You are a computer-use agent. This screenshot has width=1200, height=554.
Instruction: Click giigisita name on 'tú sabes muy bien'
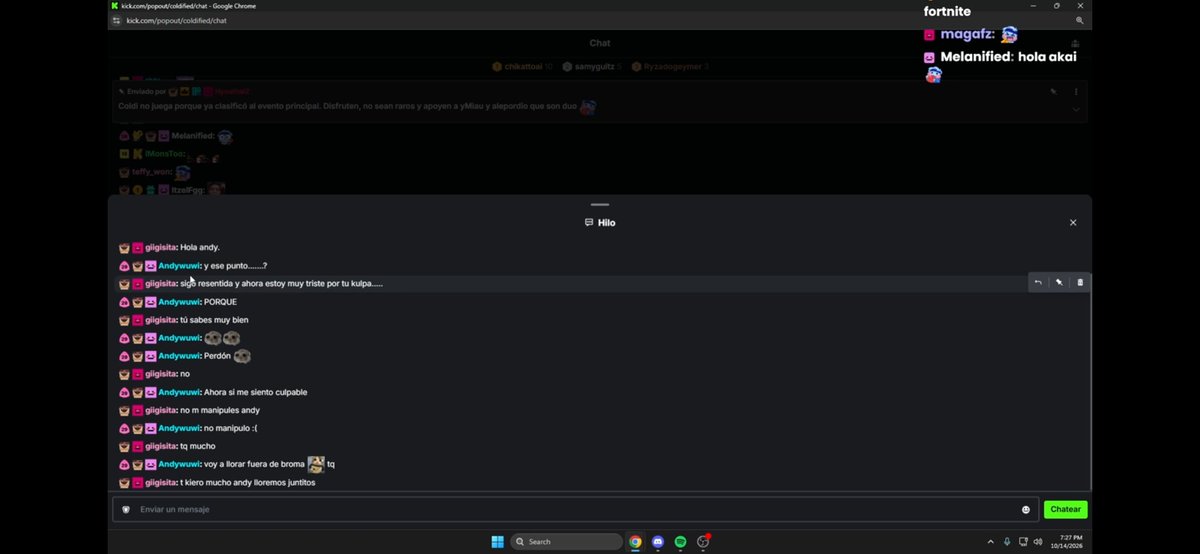coord(161,320)
